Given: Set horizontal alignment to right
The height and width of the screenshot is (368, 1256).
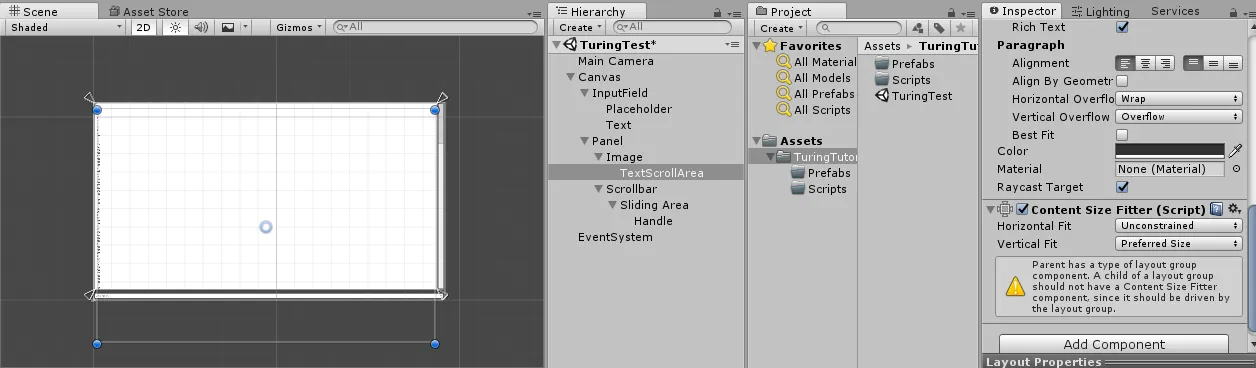Looking at the screenshot, I should (x=1166, y=63).
